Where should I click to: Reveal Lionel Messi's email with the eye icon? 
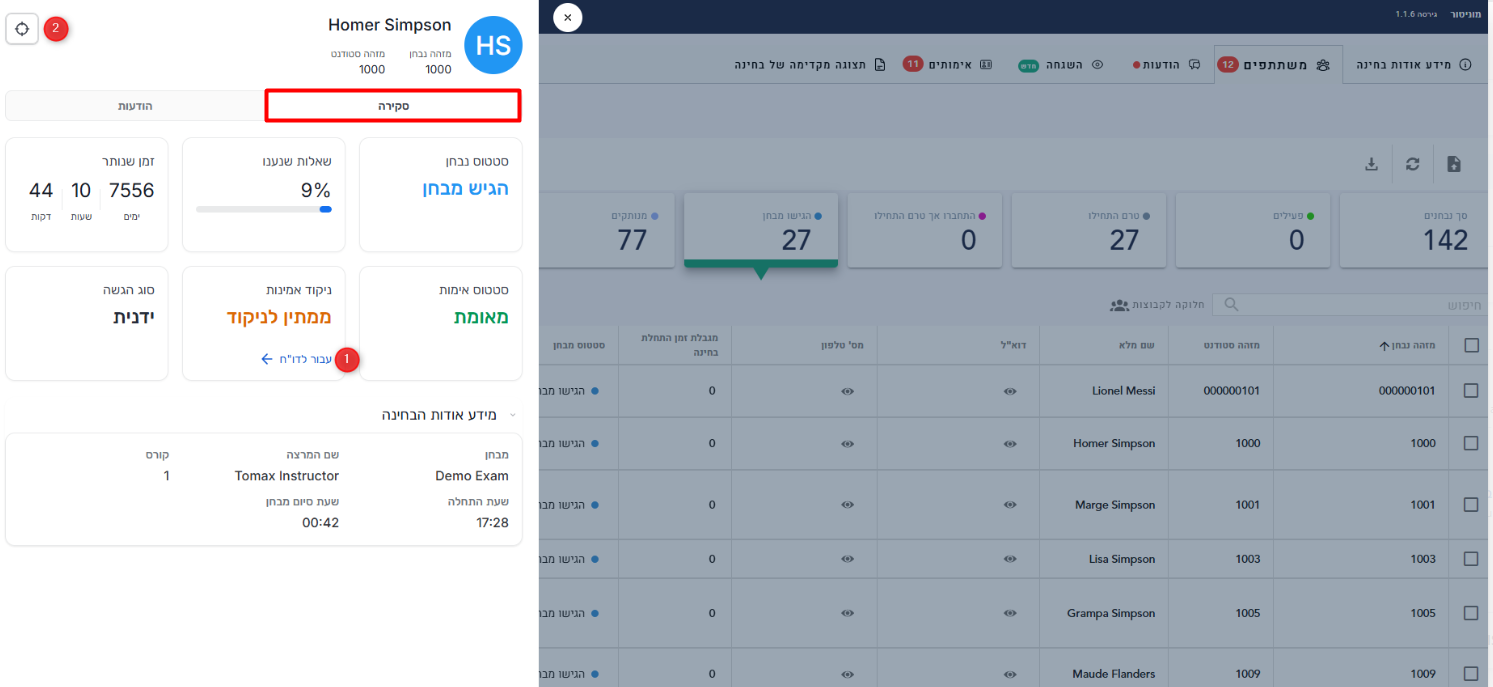(x=1010, y=391)
